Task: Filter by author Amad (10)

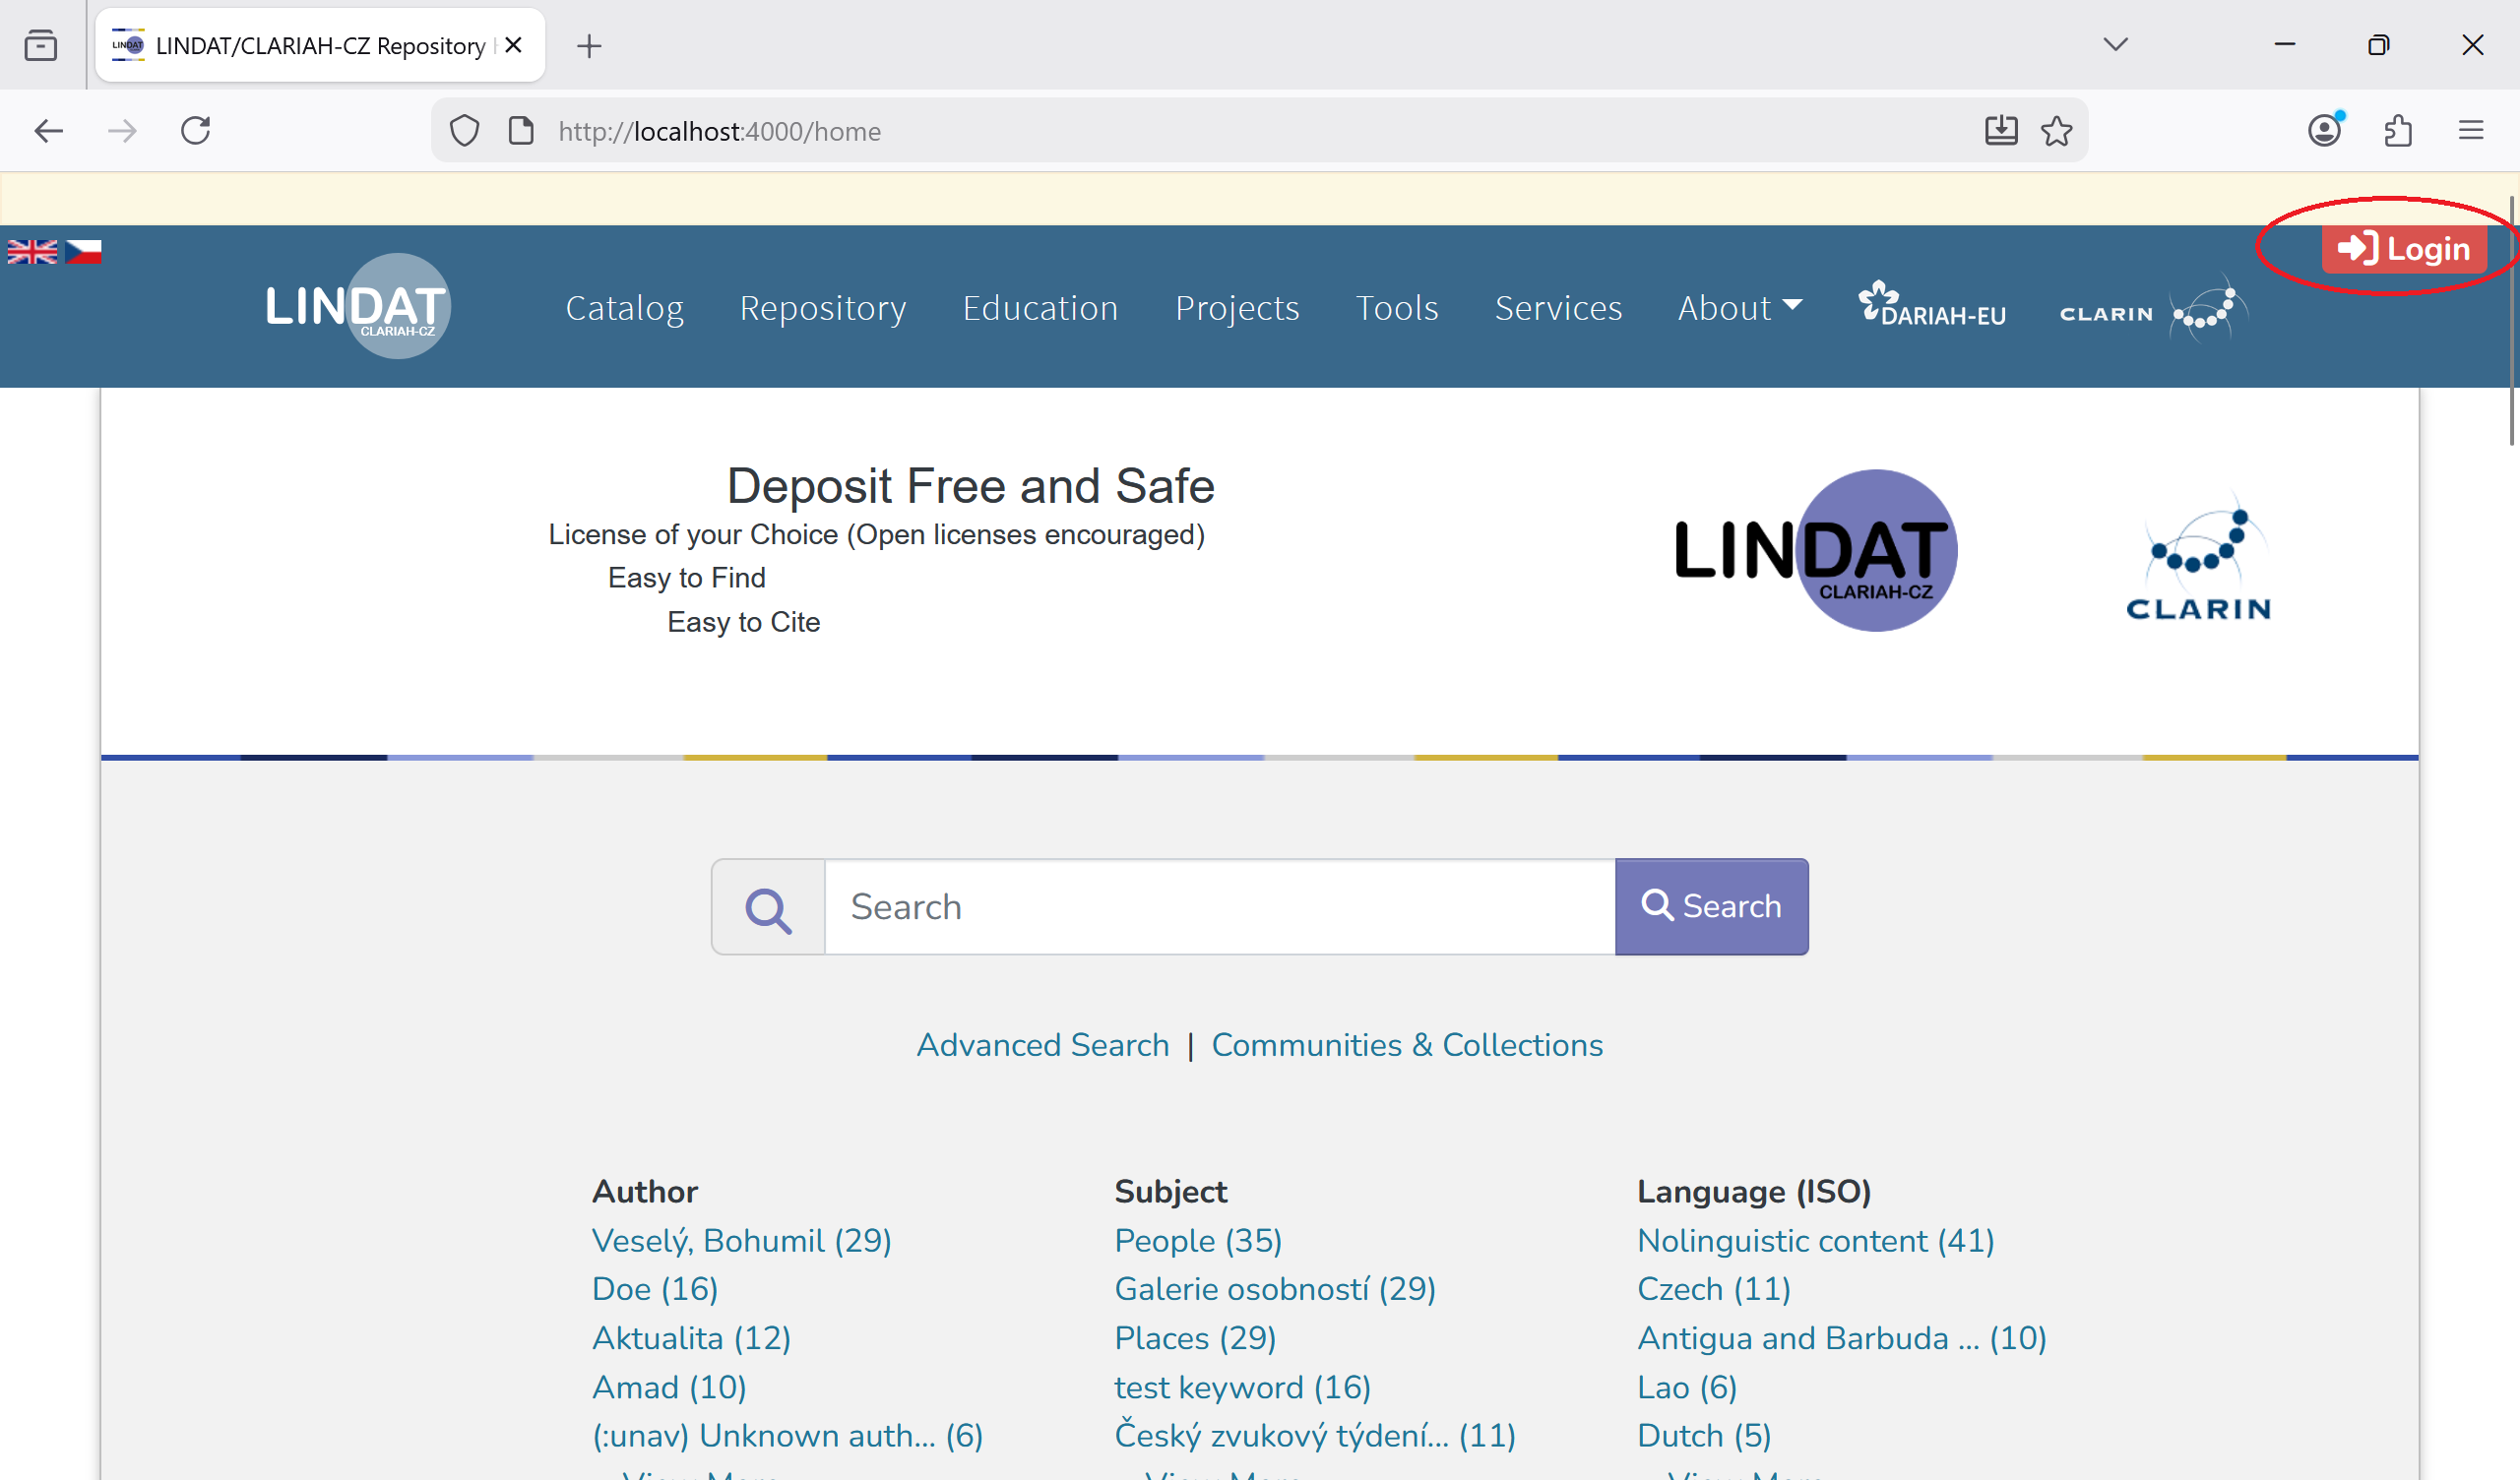Action: 669,1387
